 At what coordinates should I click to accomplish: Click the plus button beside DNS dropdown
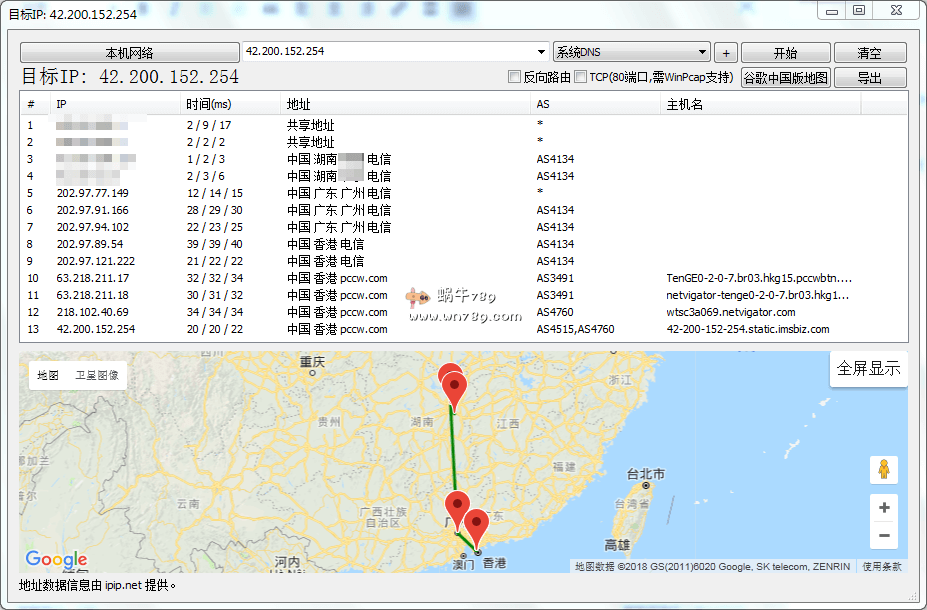click(726, 53)
